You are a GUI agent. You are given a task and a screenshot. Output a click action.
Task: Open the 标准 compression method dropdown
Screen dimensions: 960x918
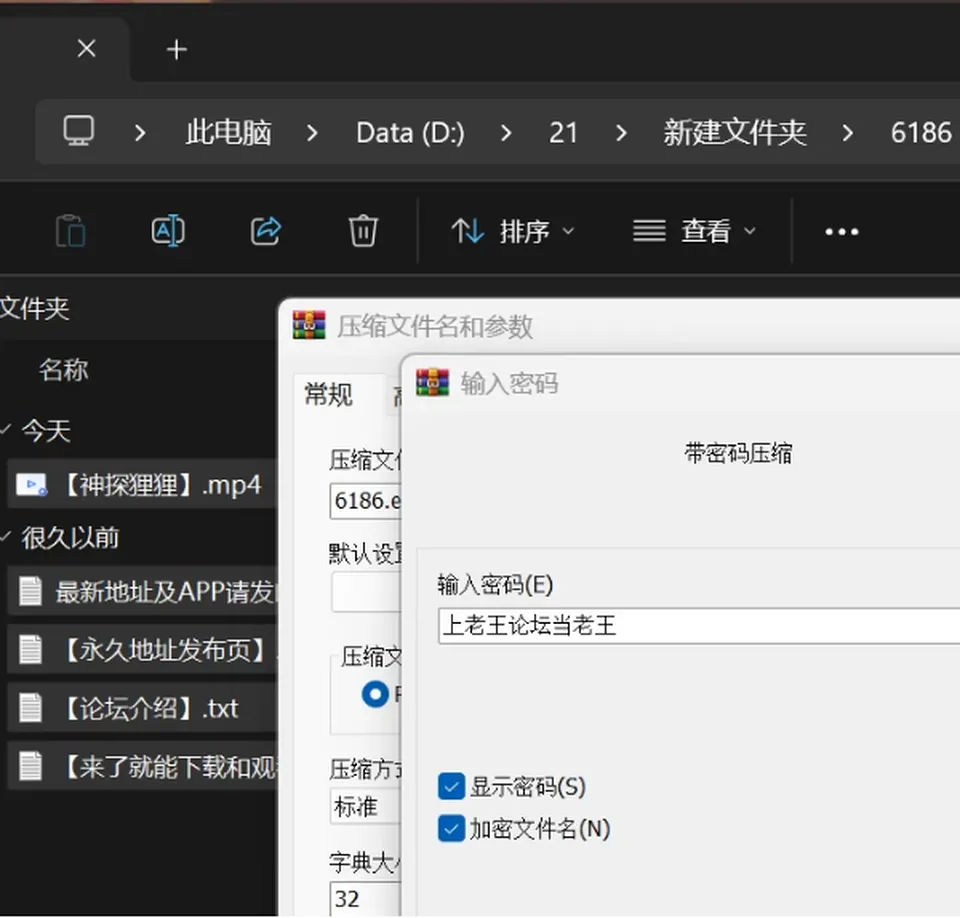[x=366, y=807]
